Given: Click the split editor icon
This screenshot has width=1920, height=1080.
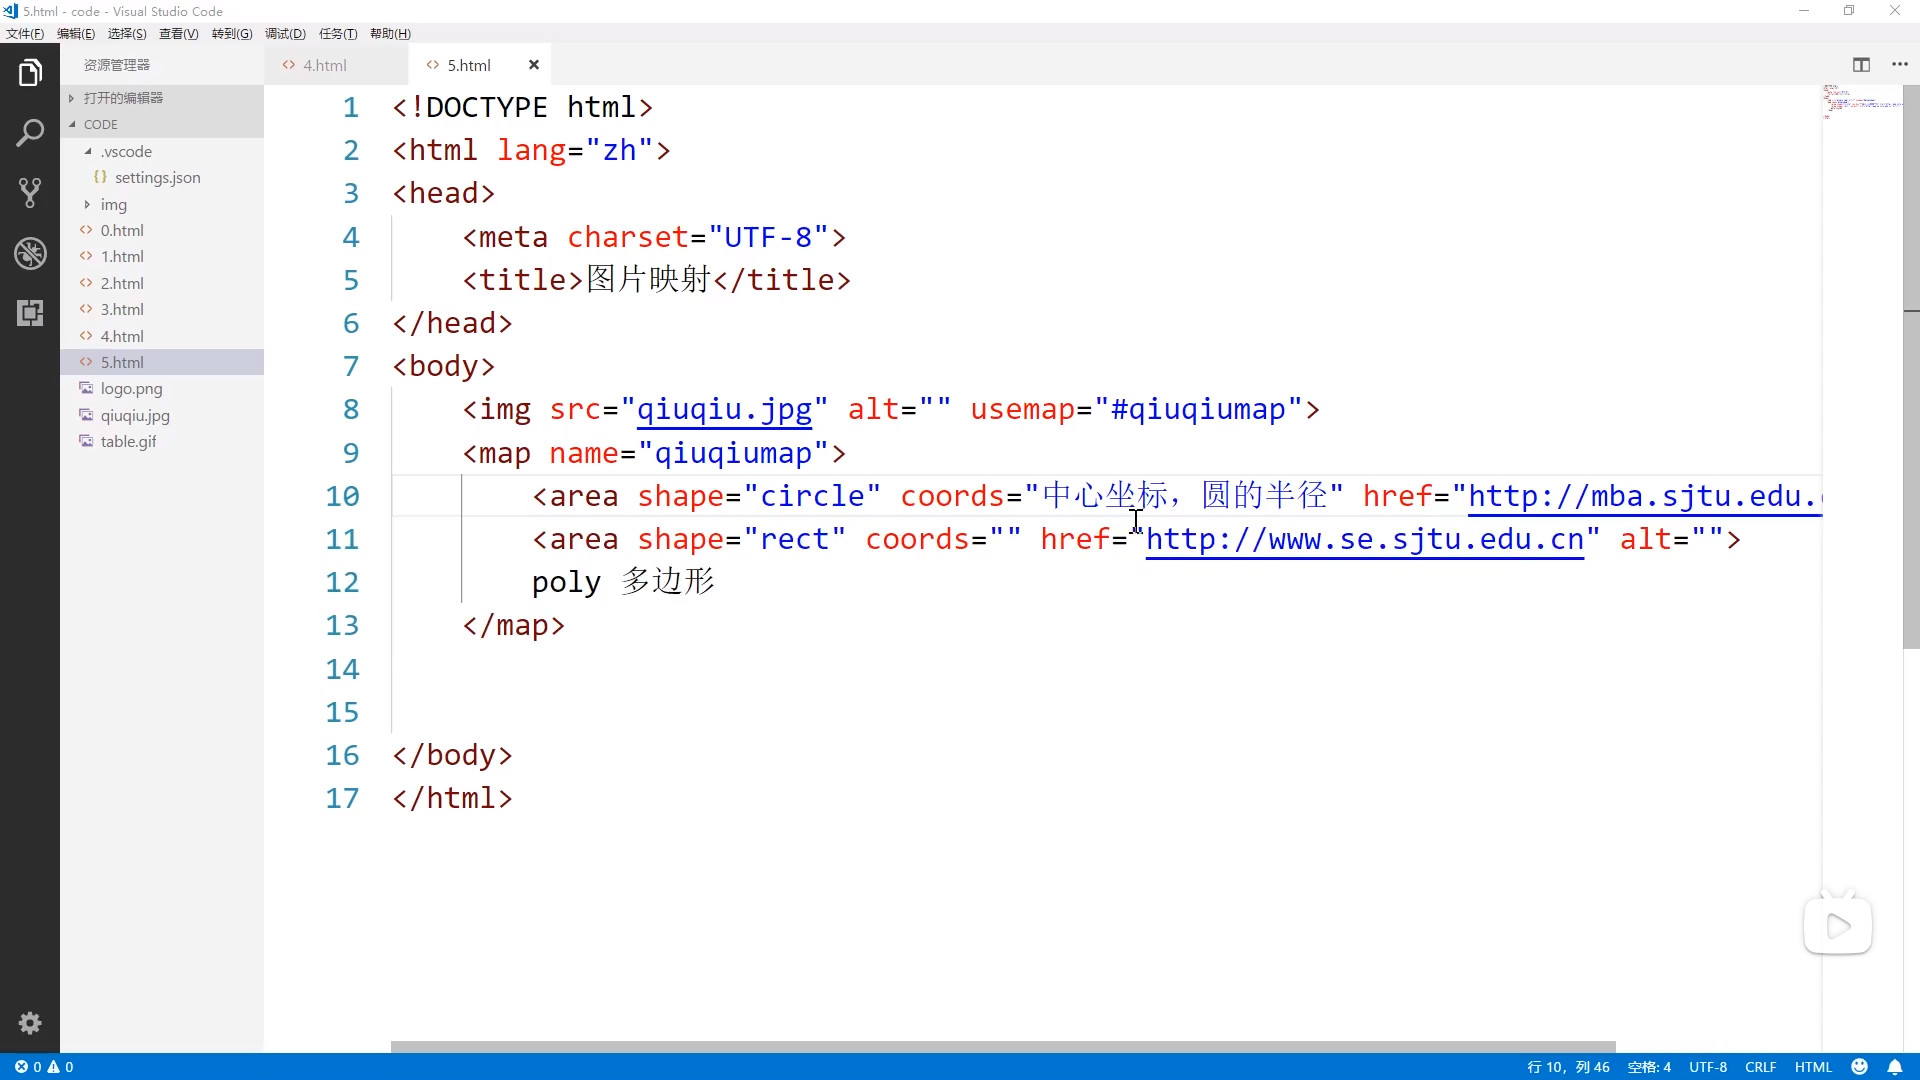Looking at the screenshot, I should click(1861, 65).
